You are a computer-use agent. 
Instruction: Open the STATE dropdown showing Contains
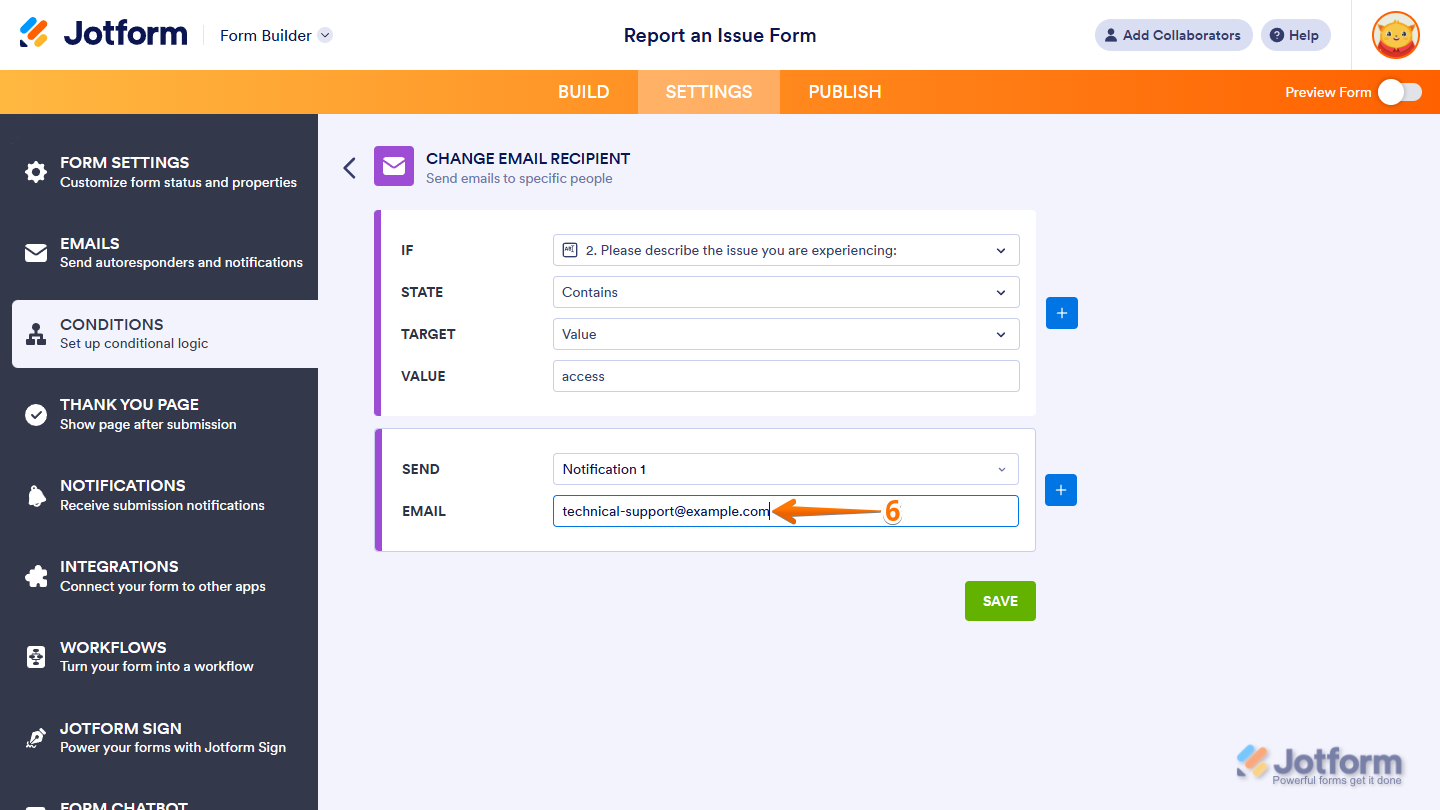point(786,292)
